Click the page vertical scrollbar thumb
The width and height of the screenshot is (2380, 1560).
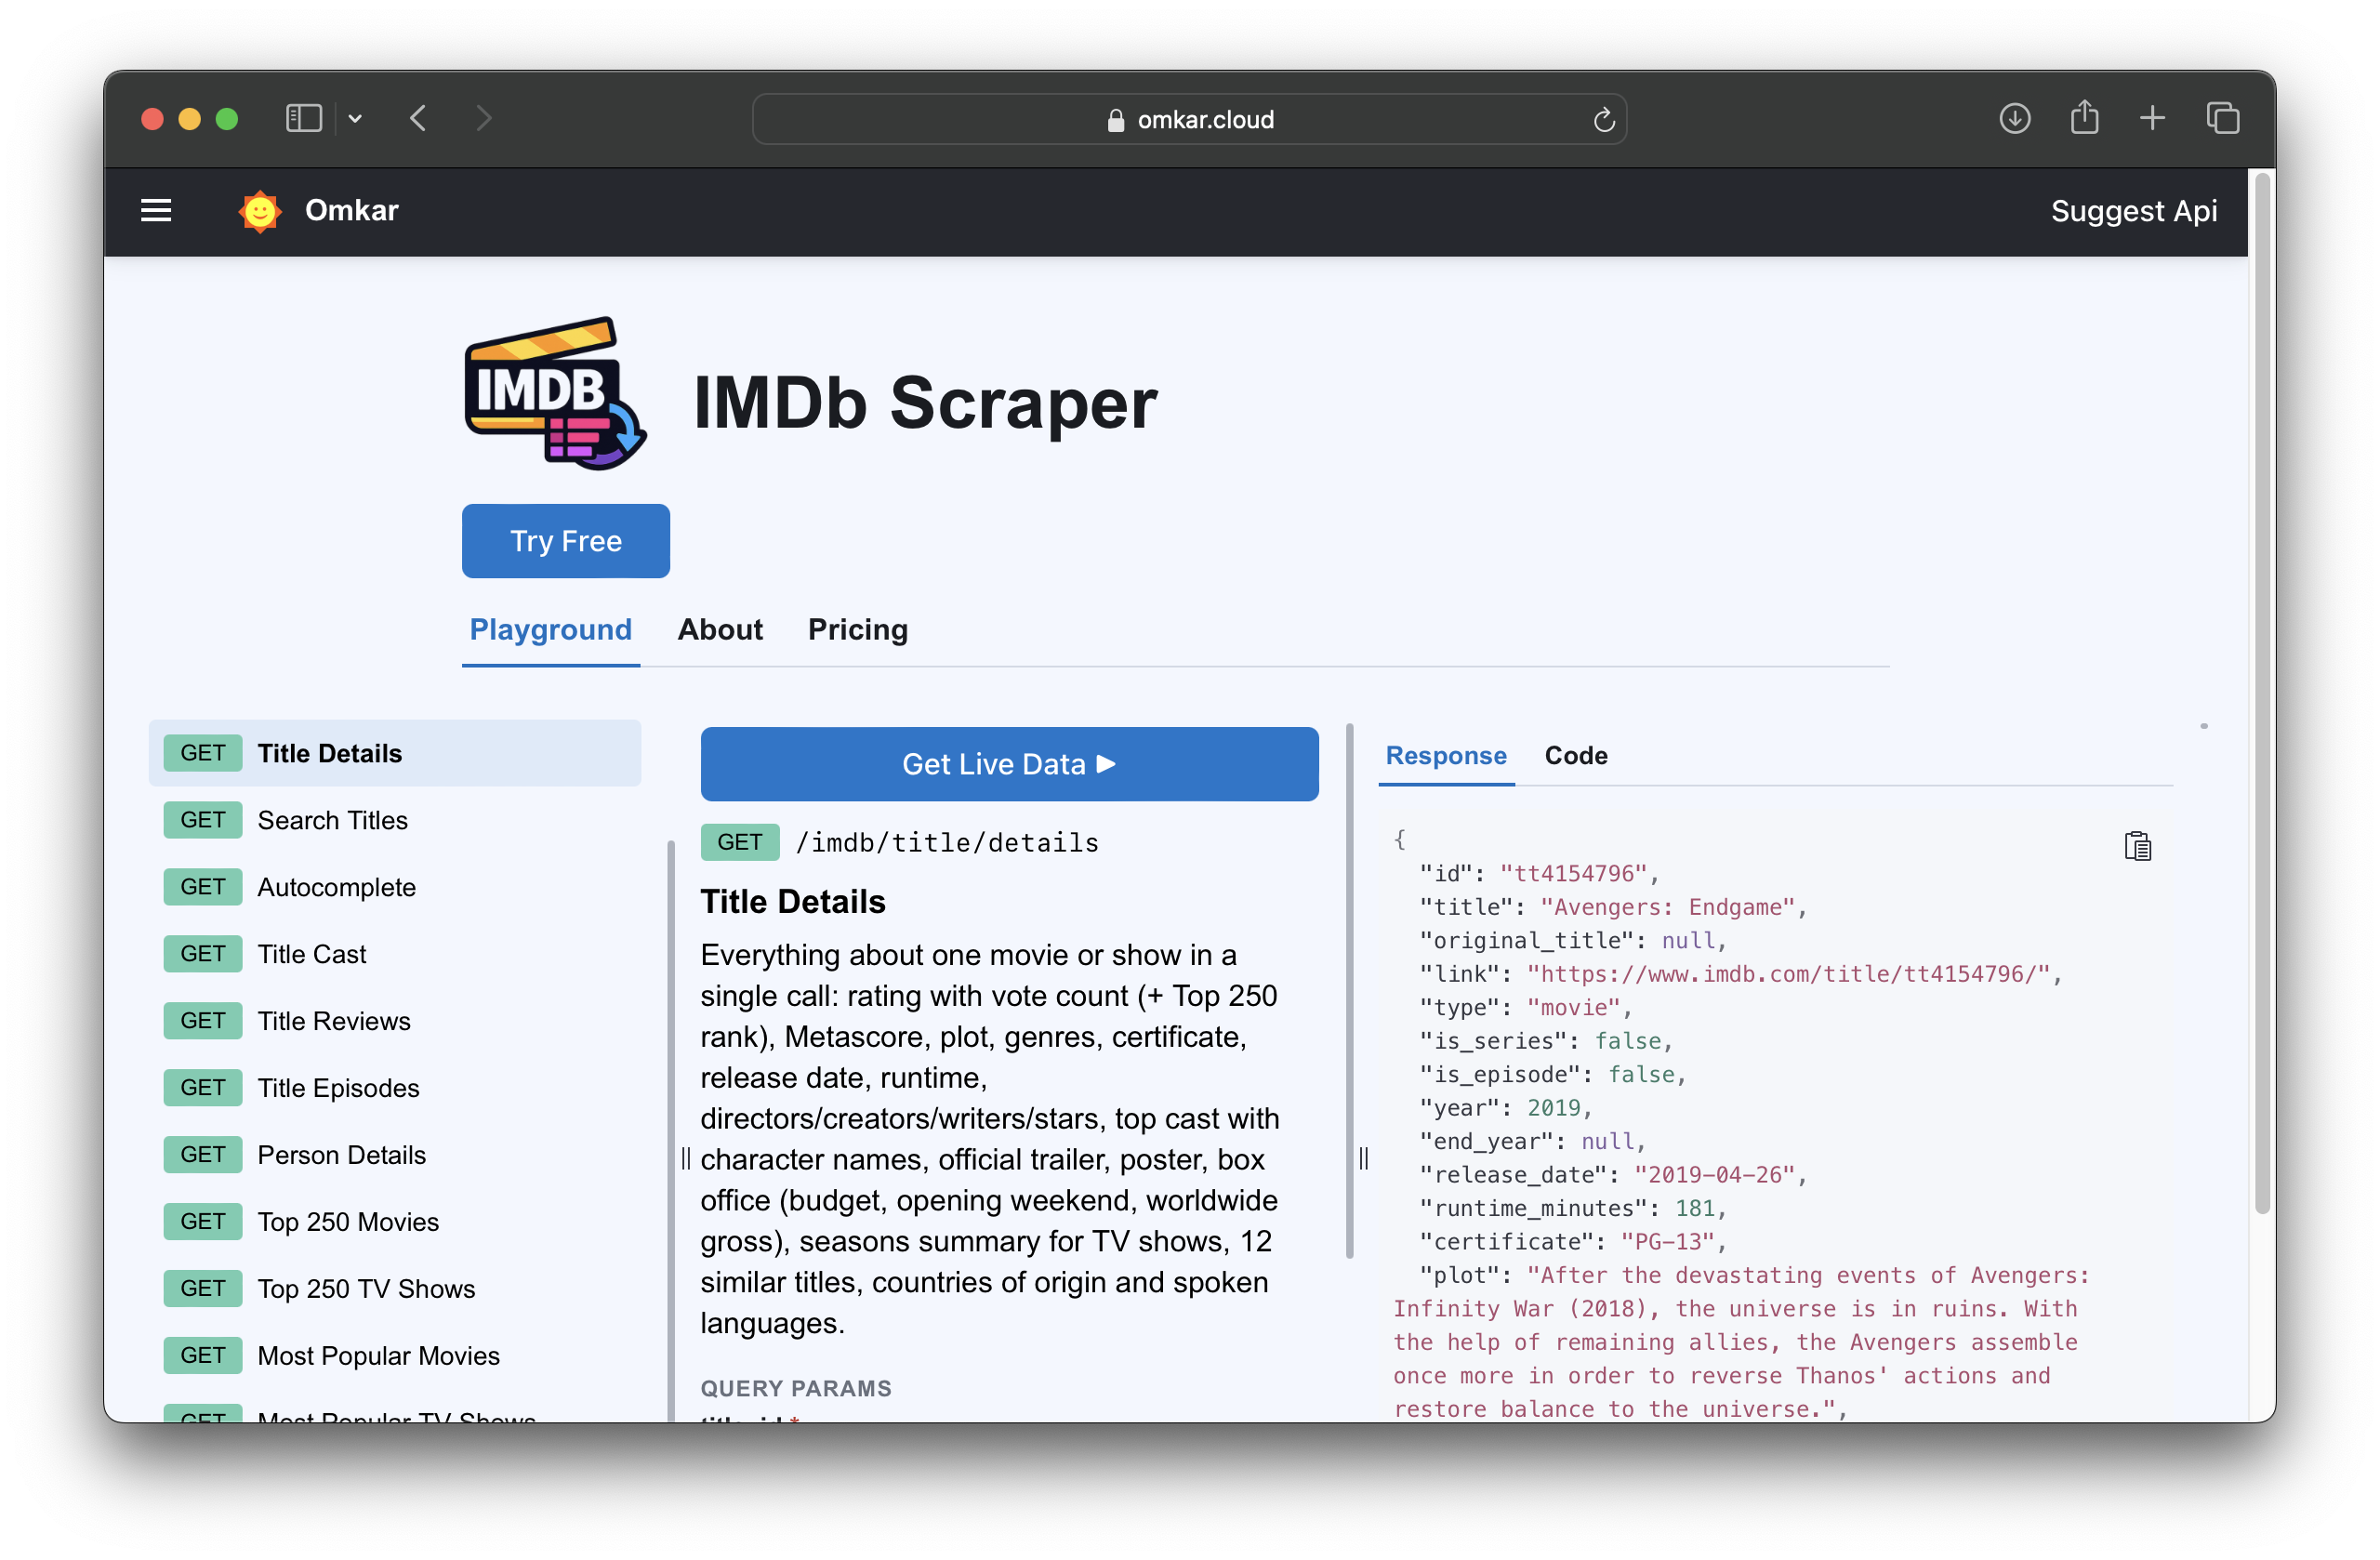(x=2262, y=695)
